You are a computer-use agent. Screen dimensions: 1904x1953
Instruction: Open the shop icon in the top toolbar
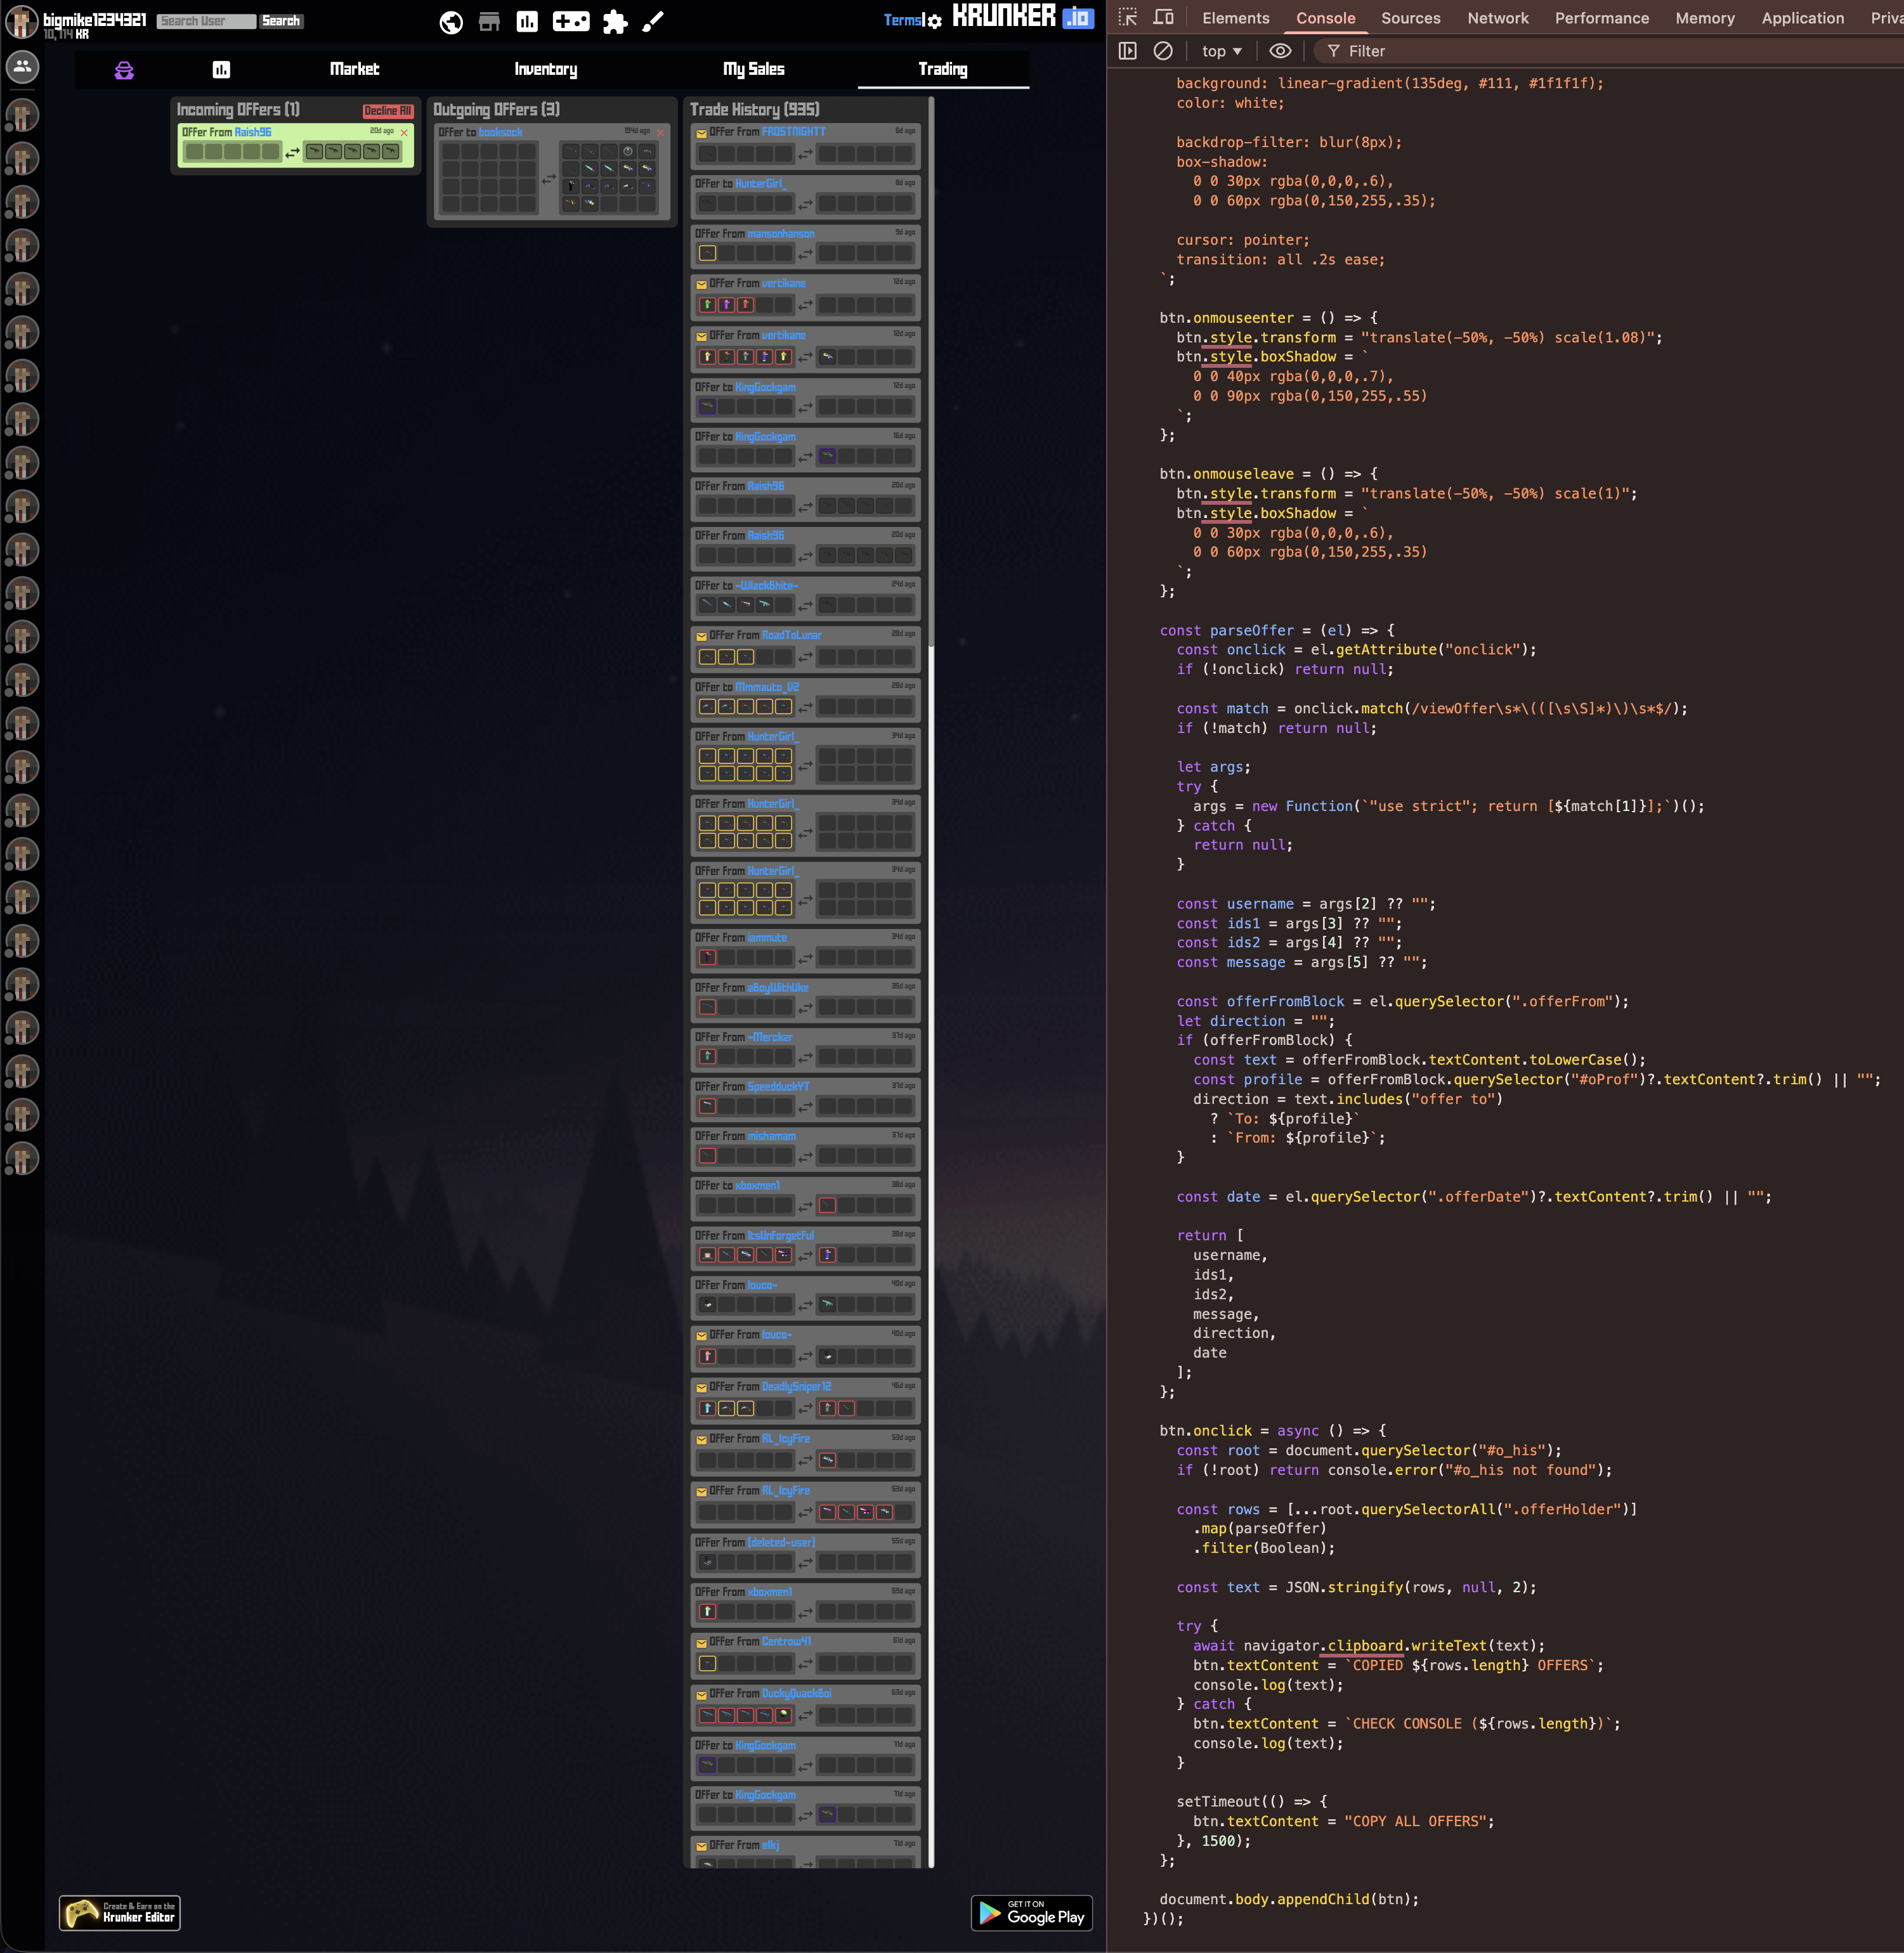pyautogui.click(x=489, y=20)
